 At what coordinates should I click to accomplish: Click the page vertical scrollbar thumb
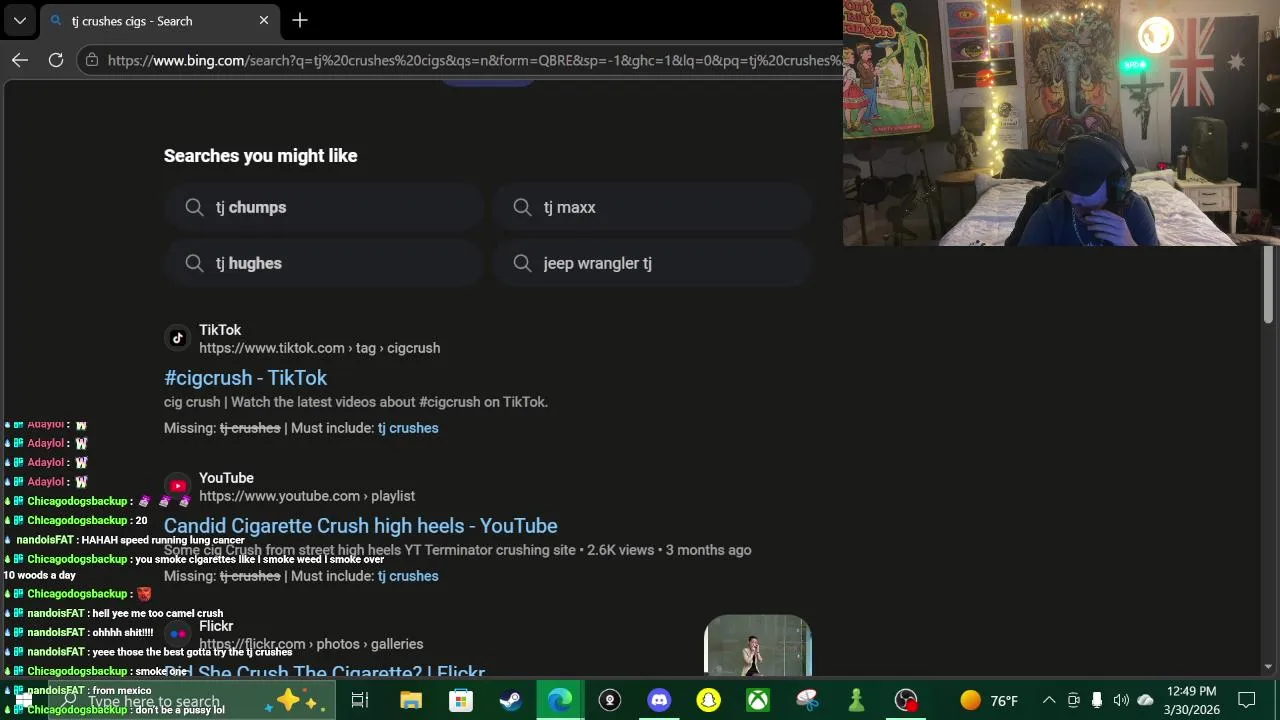click(x=1268, y=285)
